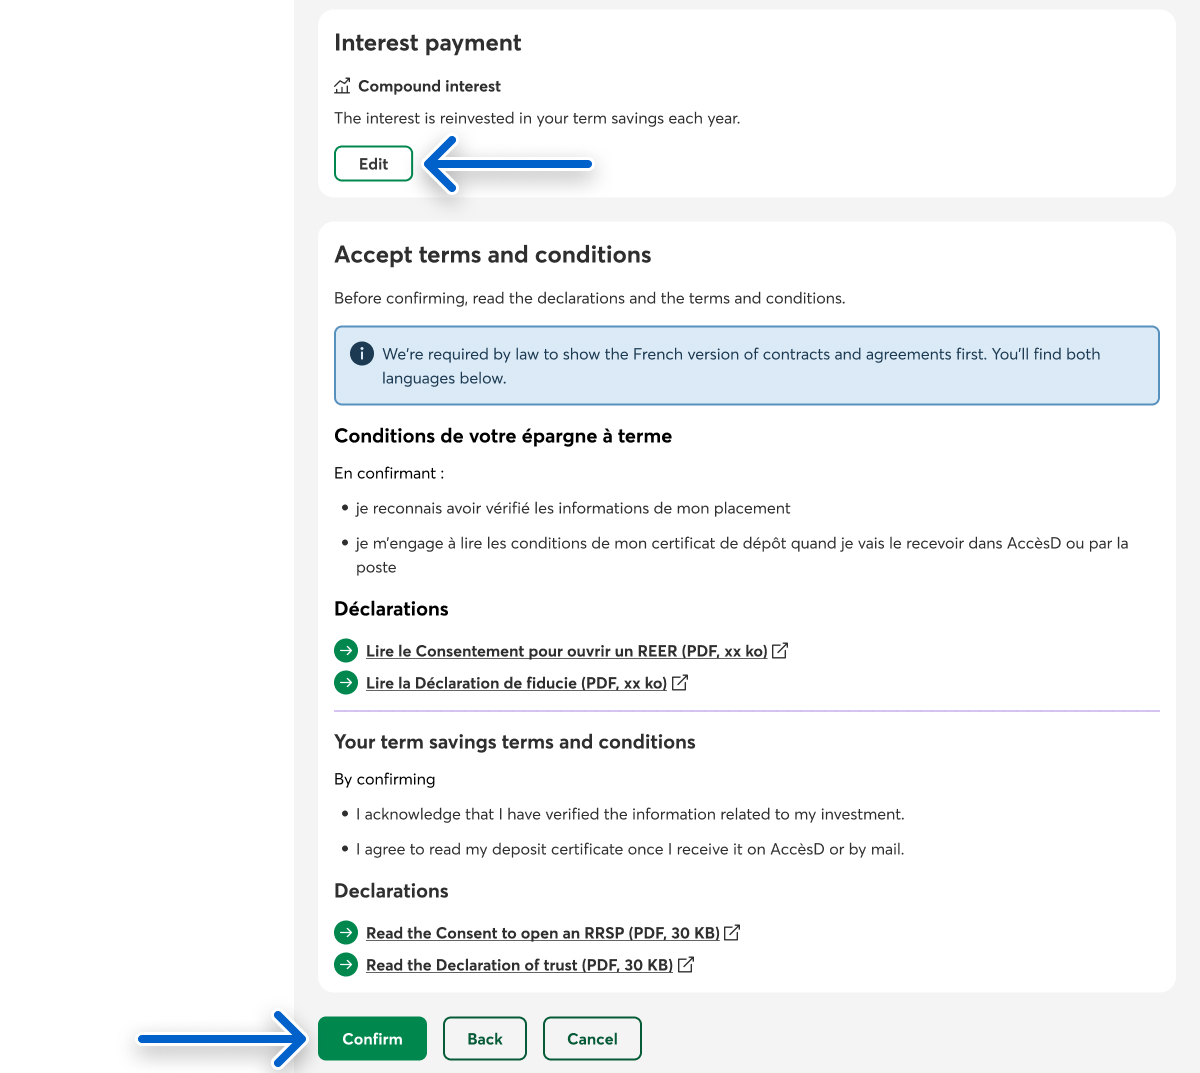Click the French version legal notice banner

click(746, 366)
